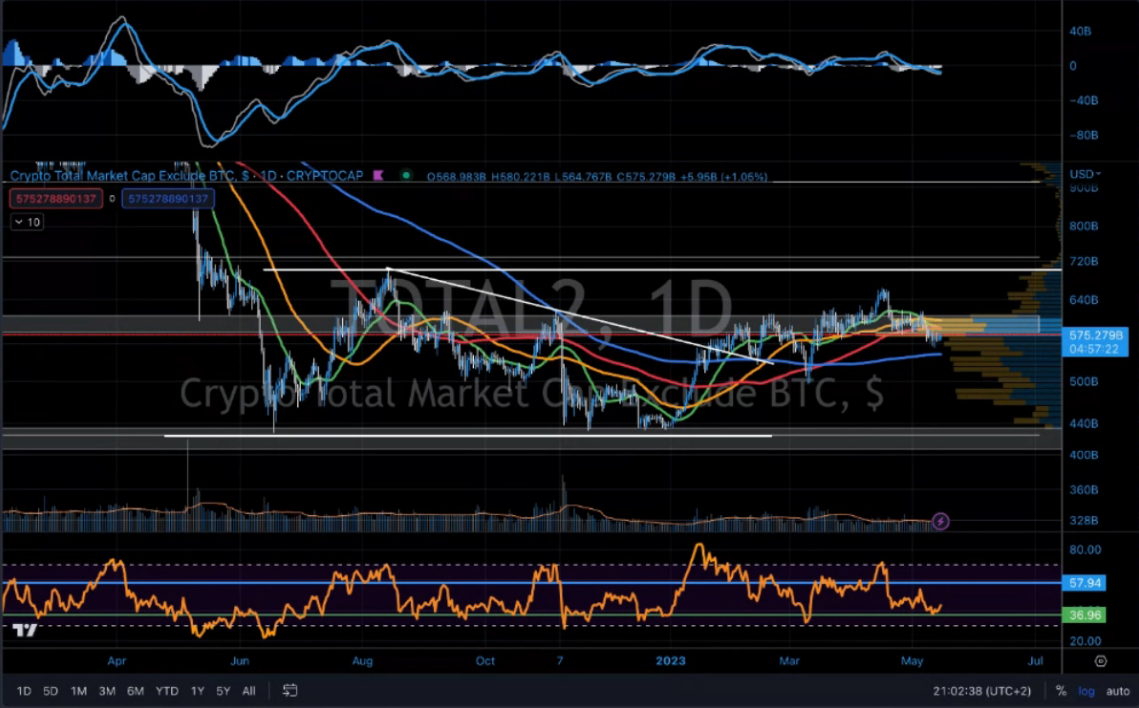Click the green market status dot

(x=406, y=176)
